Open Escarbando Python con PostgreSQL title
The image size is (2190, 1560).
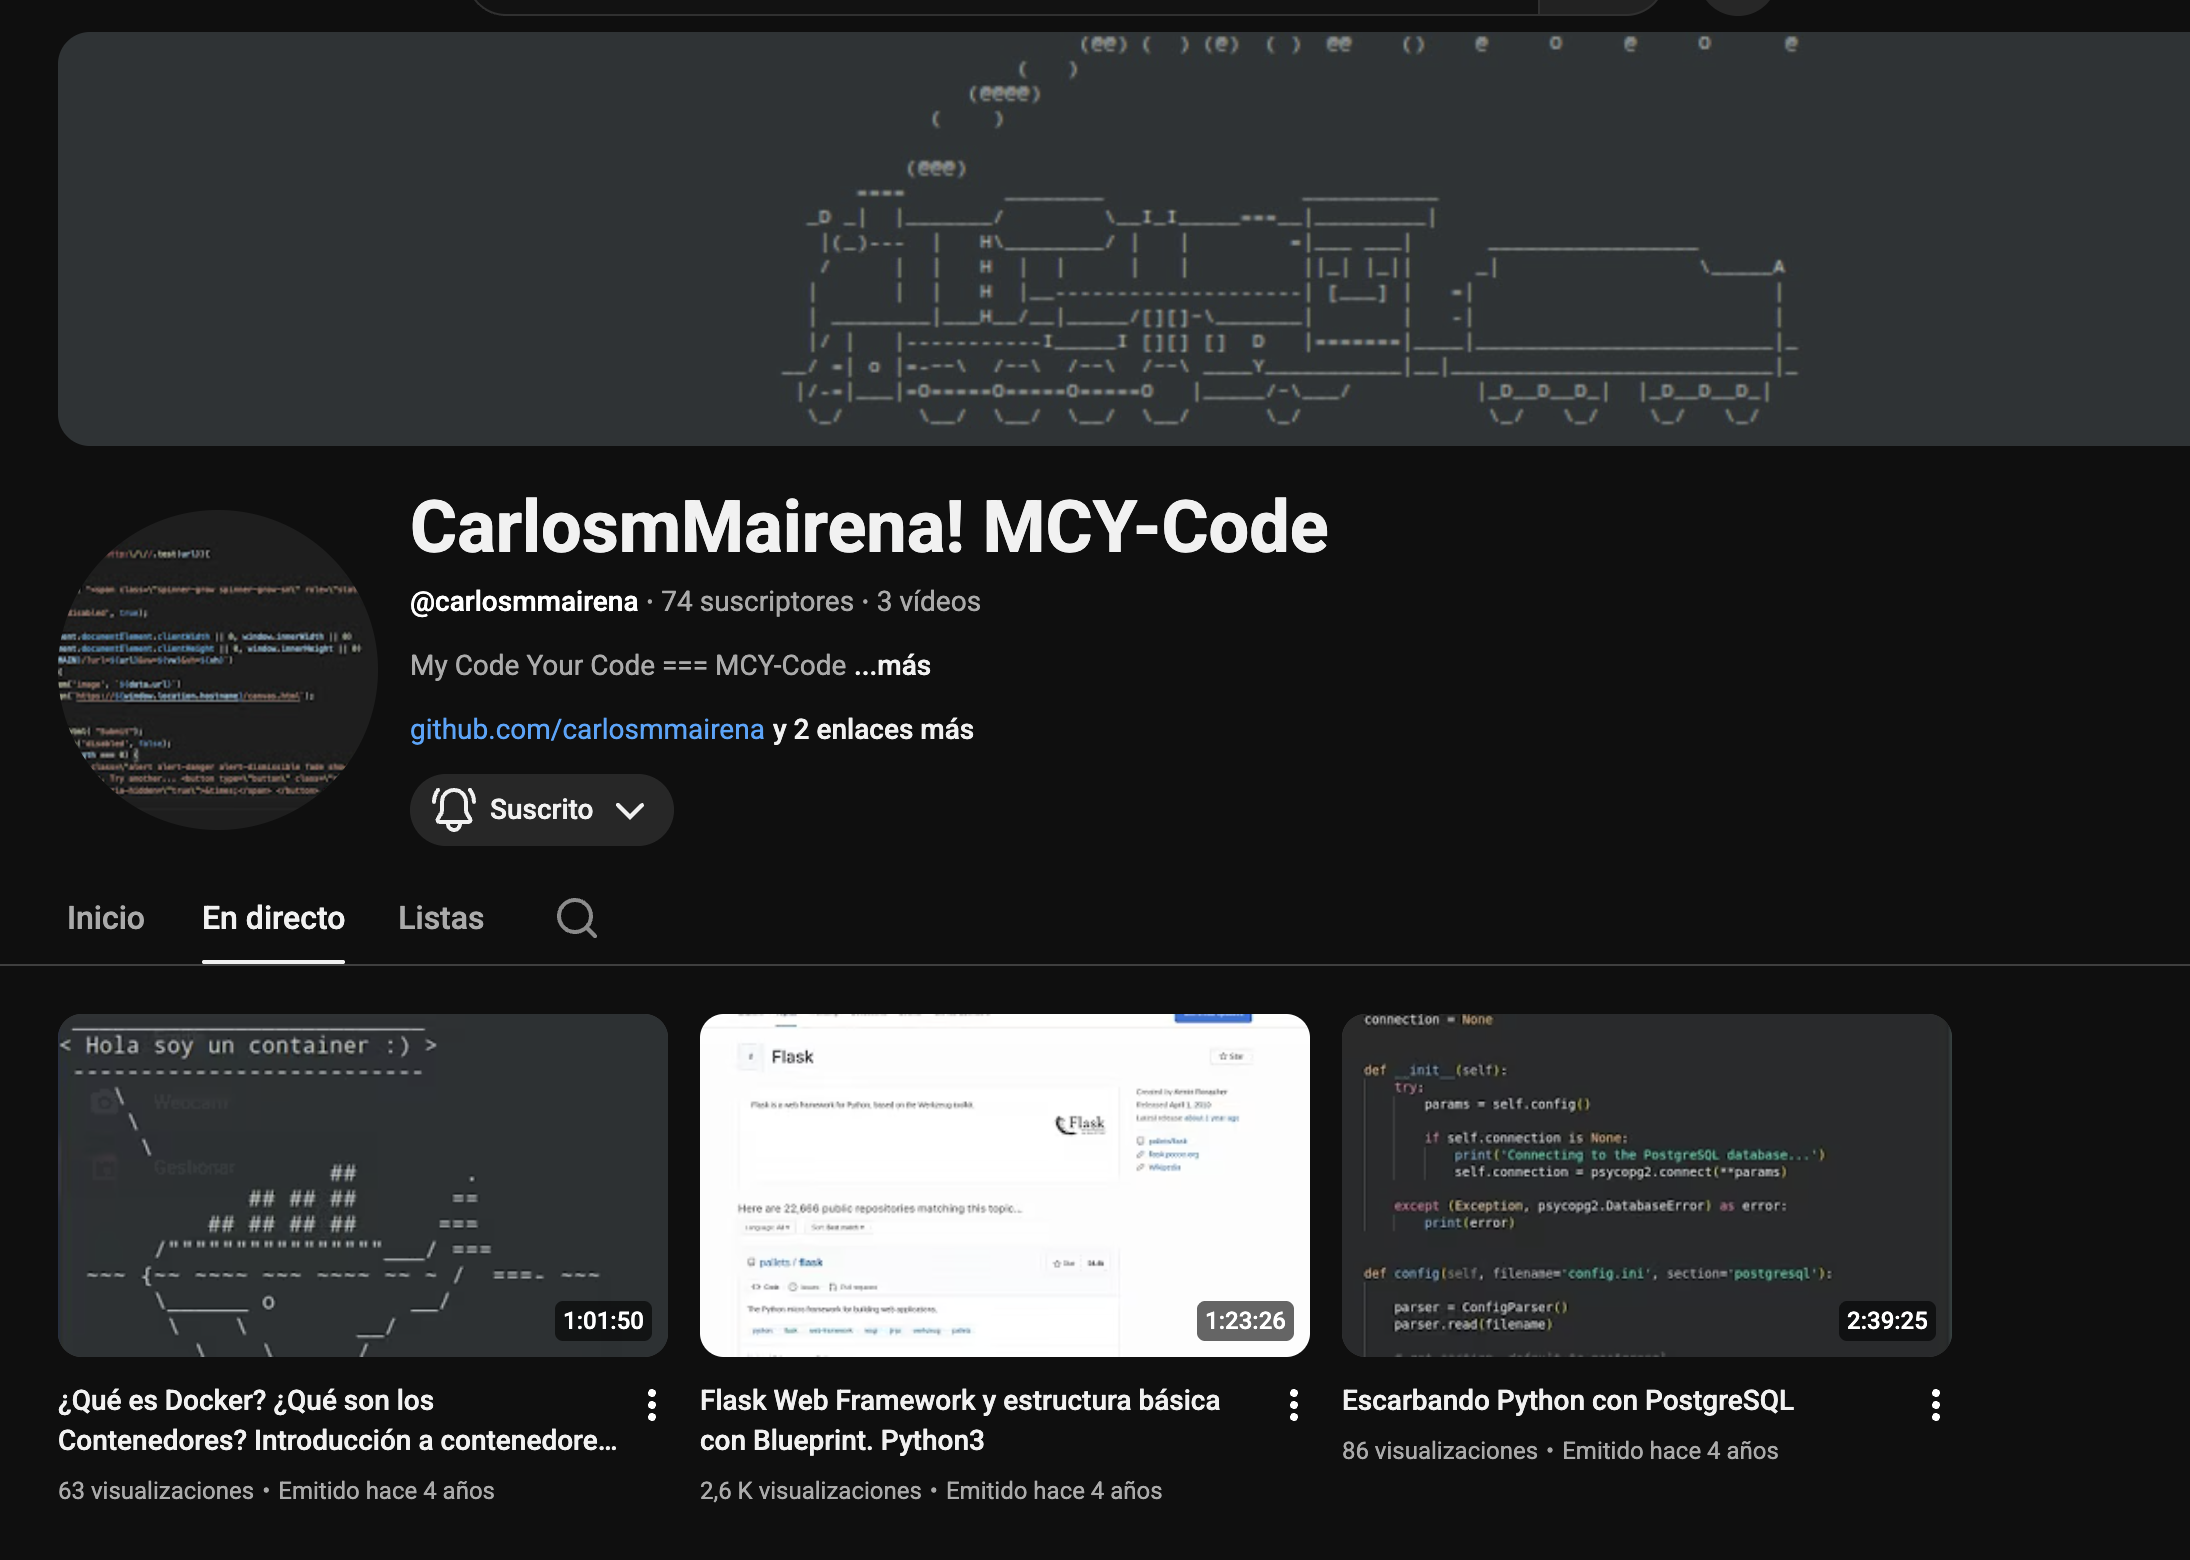tap(1567, 1400)
